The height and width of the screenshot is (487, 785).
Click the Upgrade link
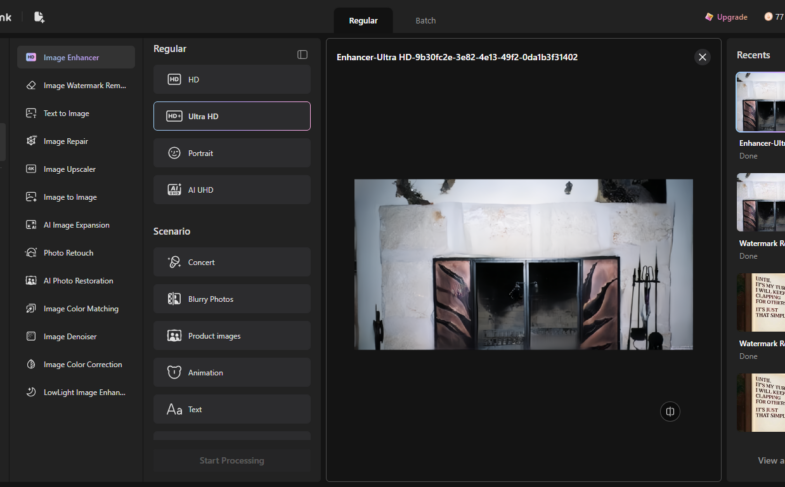pyautogui.click(x=726, y=17)
